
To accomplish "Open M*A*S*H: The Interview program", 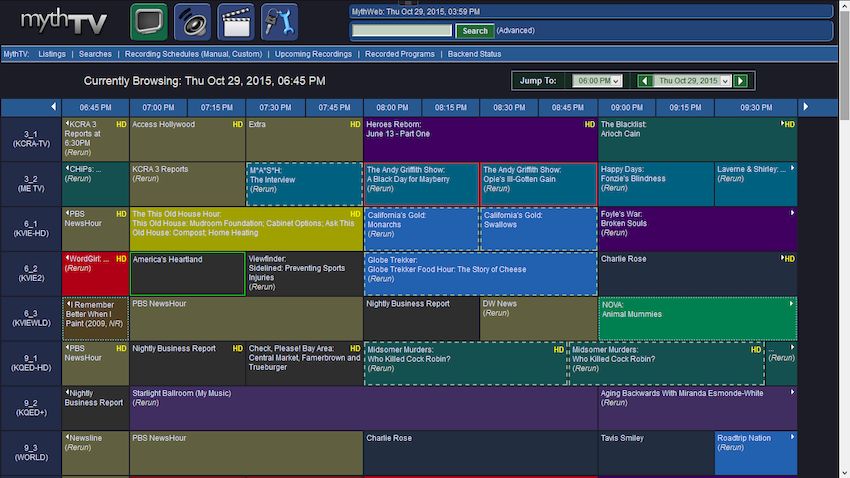I will click(x=304, y=184).
